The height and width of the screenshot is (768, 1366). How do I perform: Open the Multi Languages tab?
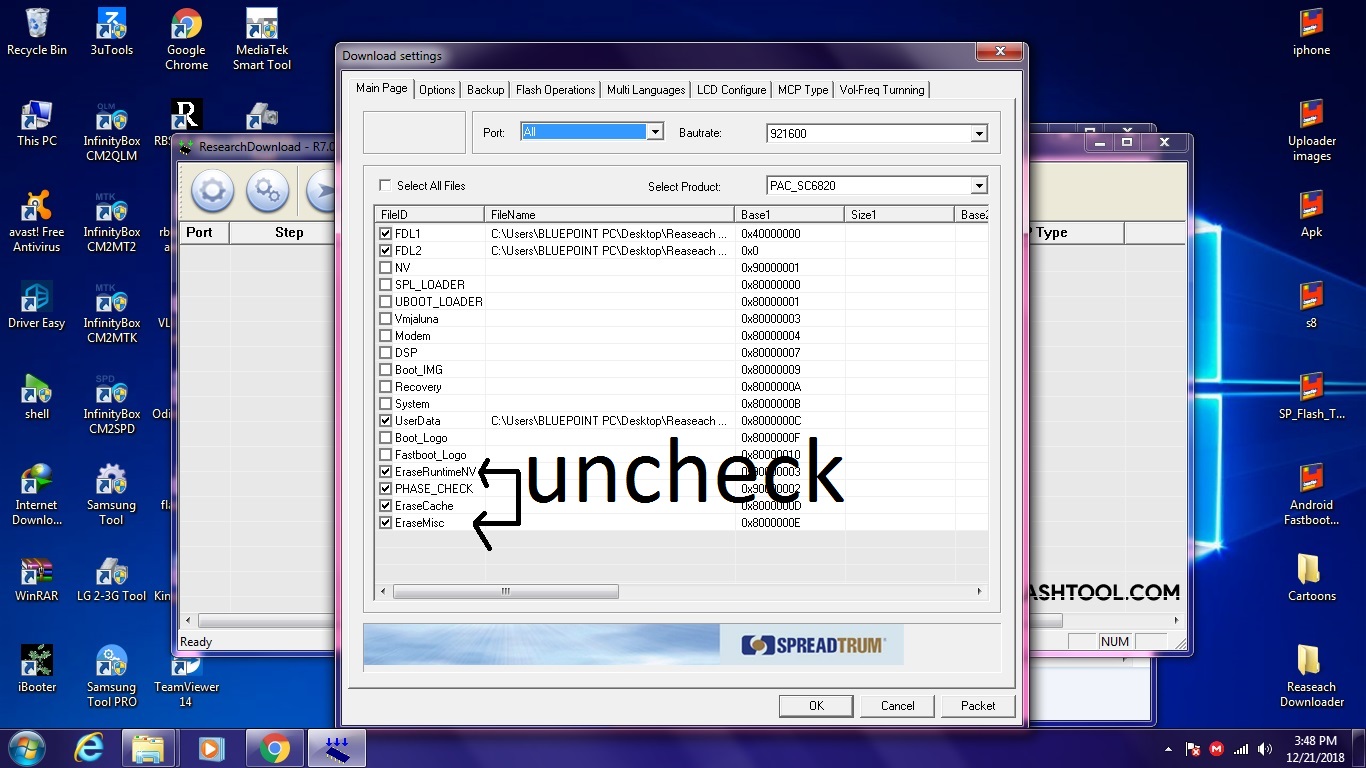pyautogui.click(x=646, y=90)
